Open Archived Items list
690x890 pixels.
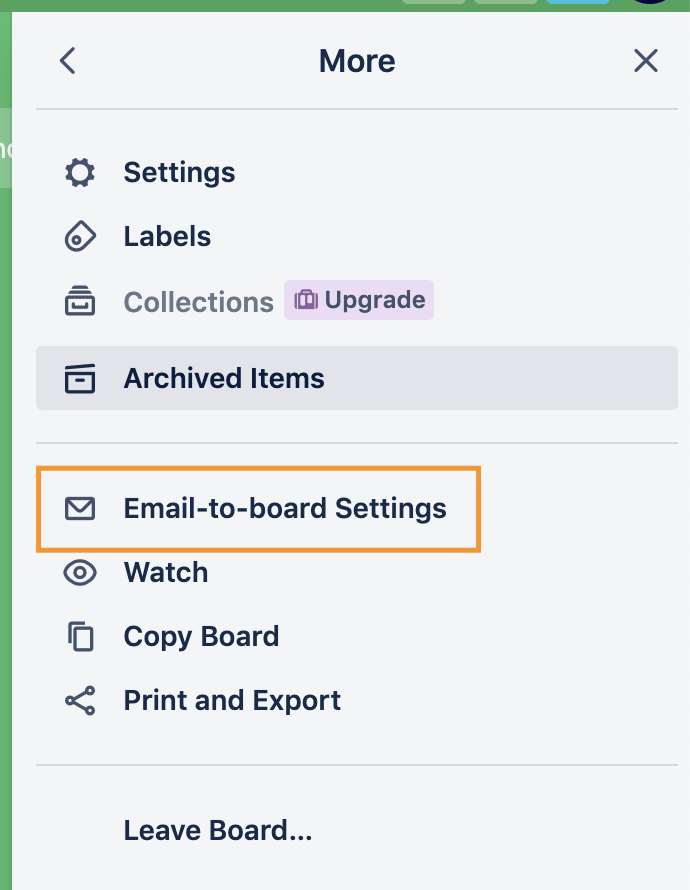coord(224,379)
